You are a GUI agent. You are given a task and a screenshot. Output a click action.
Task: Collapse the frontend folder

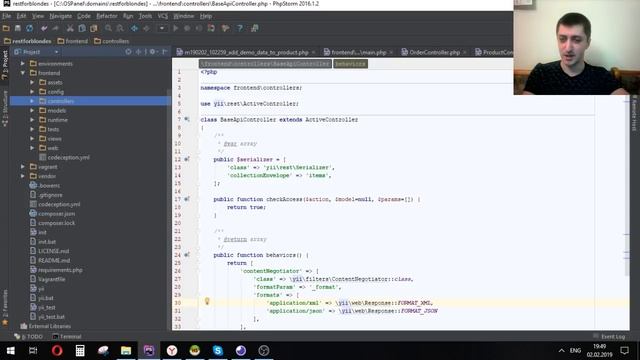pos(23,73)
